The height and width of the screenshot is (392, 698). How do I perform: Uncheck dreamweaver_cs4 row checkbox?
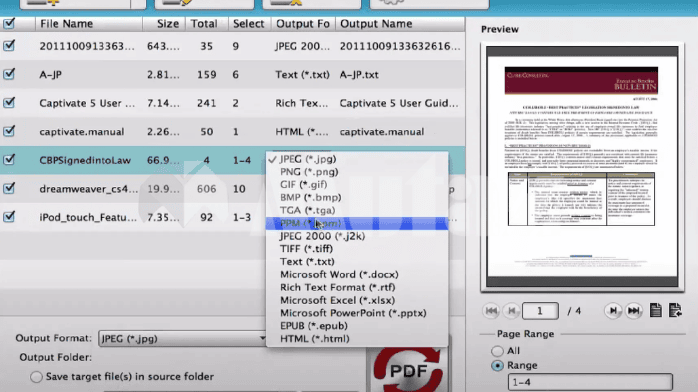tap(8, 188)
